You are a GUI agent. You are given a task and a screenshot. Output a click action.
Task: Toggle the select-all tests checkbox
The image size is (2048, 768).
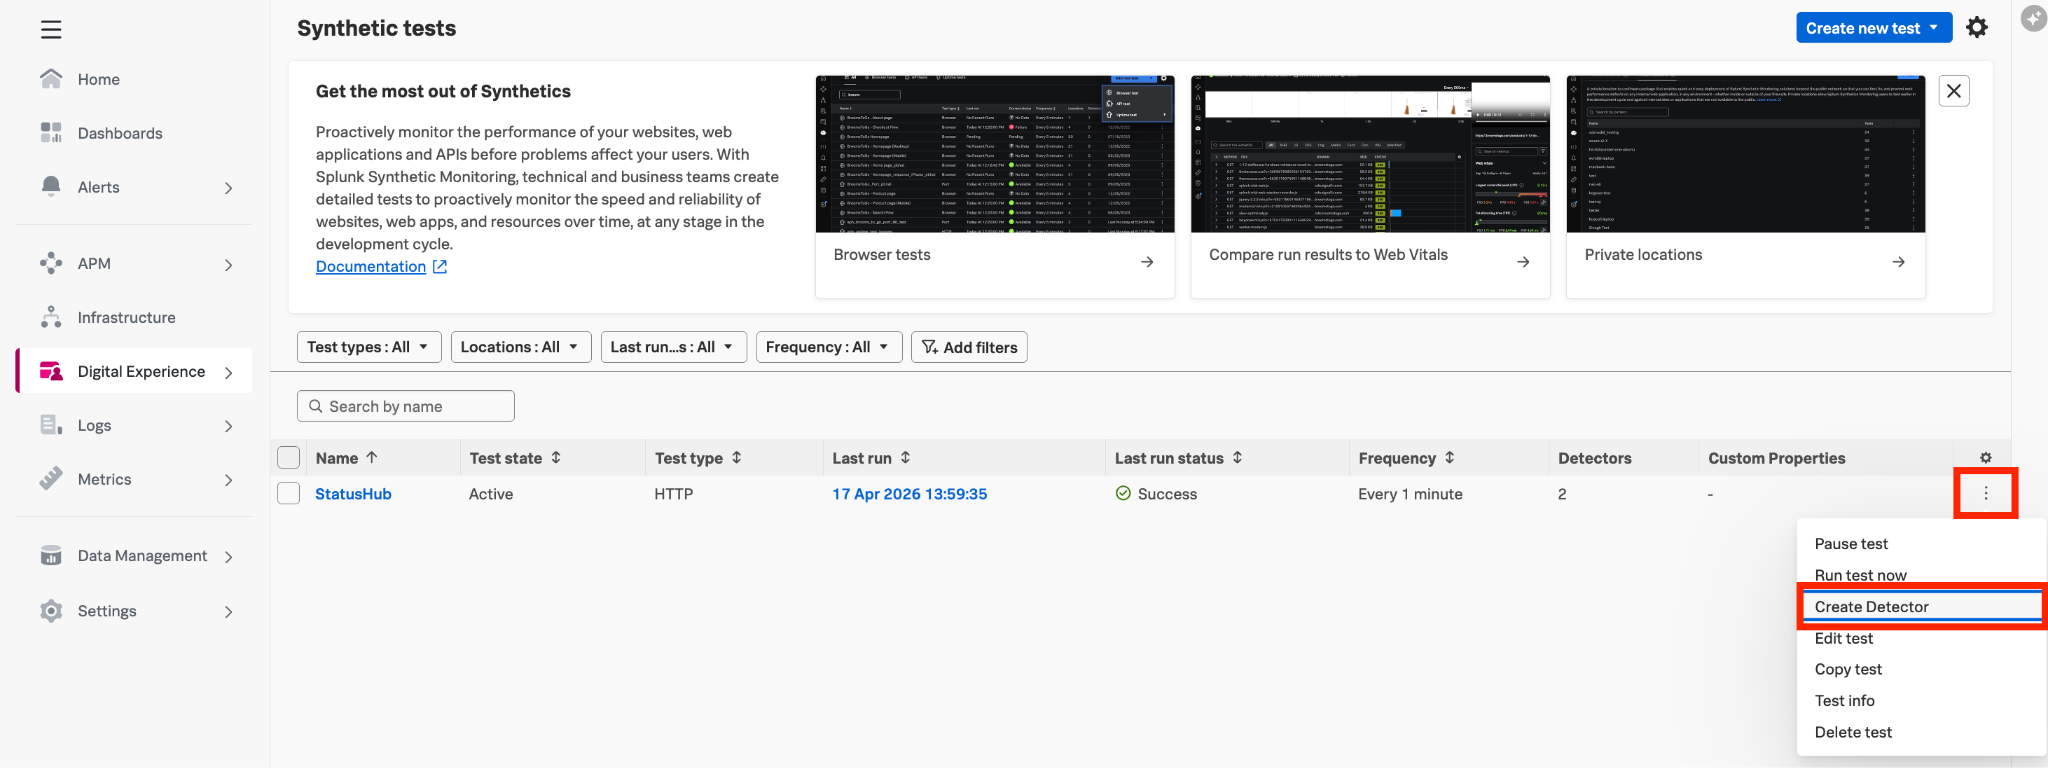[x=288, y=457]
